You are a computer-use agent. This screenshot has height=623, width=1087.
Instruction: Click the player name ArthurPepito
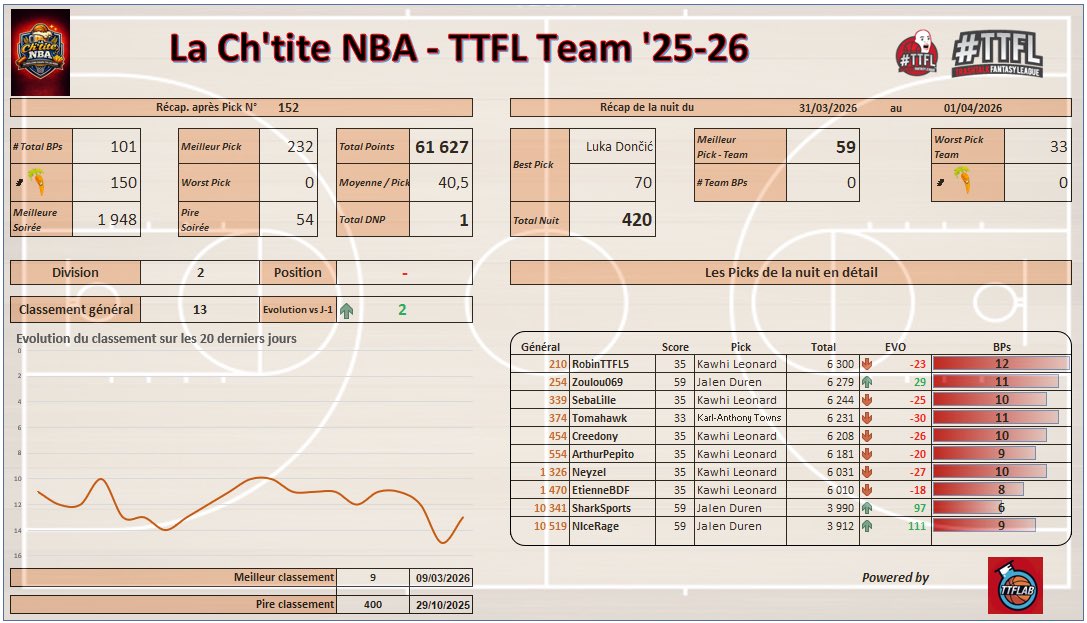tap(602, 454)
